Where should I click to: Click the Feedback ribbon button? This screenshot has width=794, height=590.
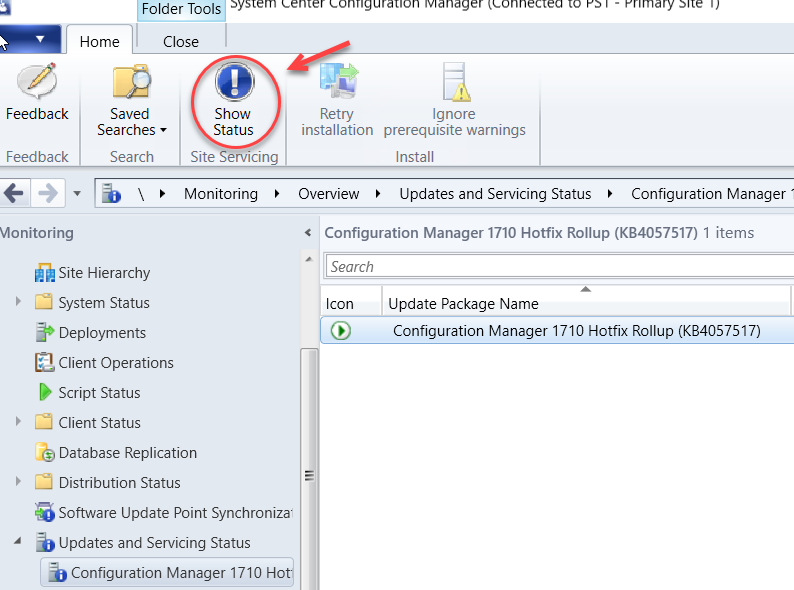pos(37,93)
